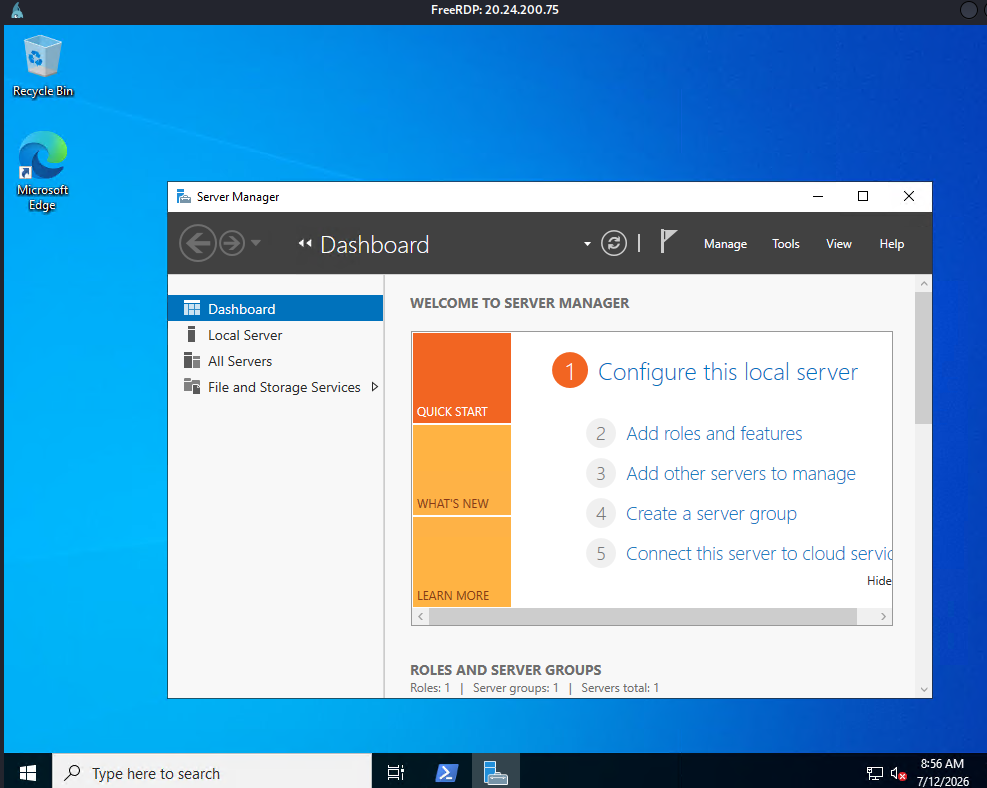Image resolution: width=987 pixels, height=788 pixels.
Task: Select All Servers in the navigation pane
Action: [276, 361]
